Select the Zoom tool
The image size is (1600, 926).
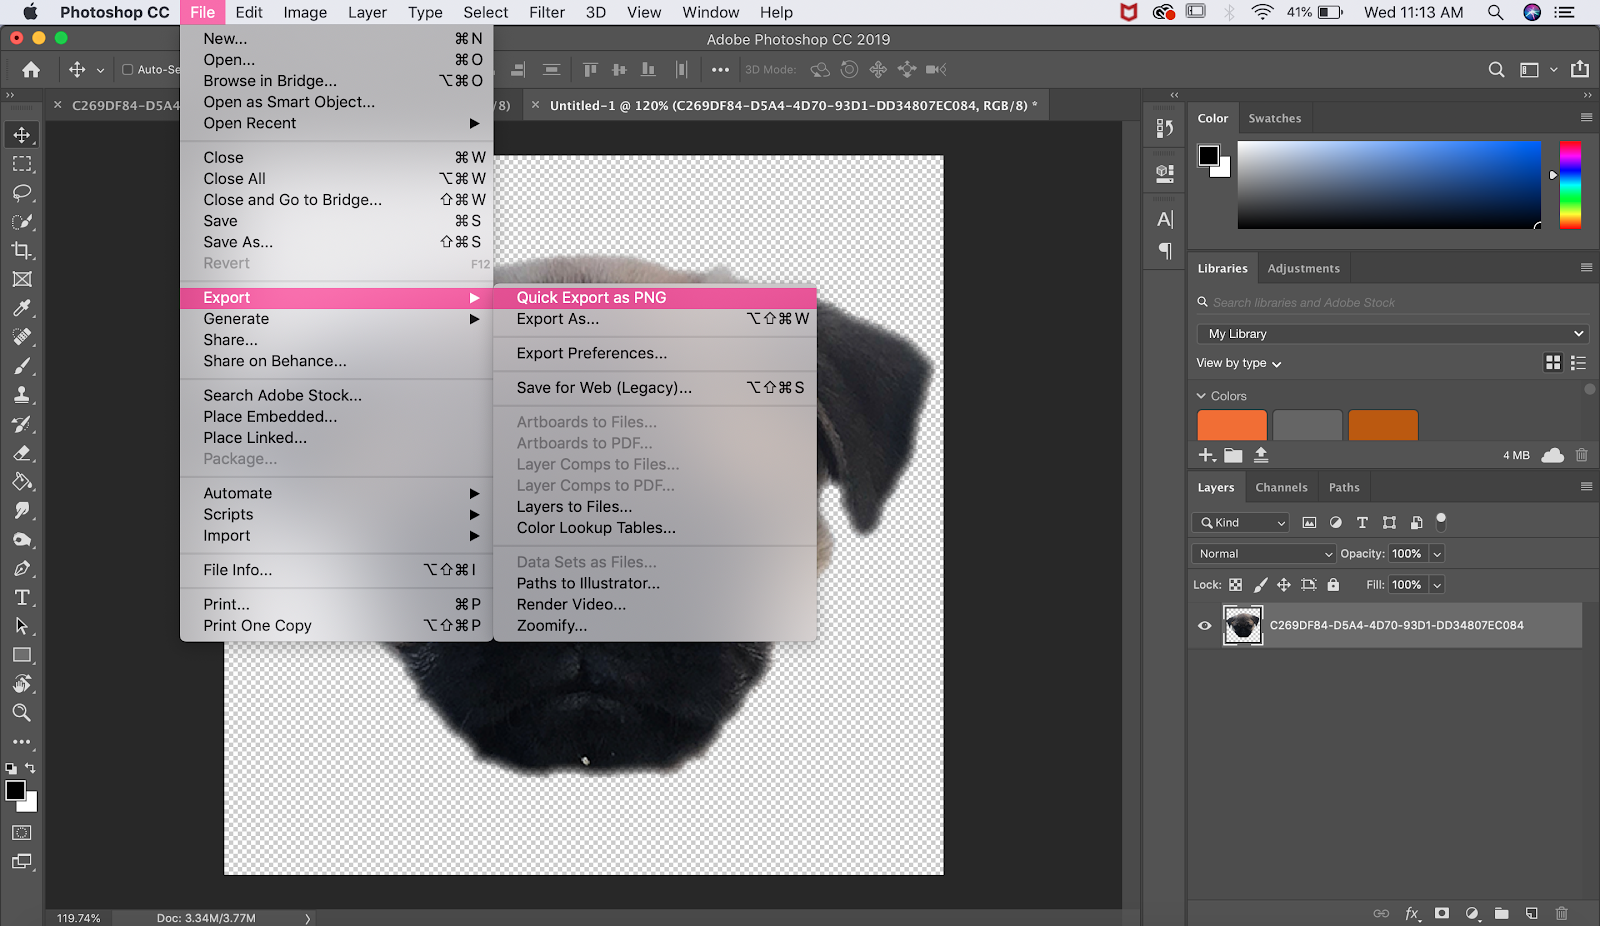coord(22,713)
